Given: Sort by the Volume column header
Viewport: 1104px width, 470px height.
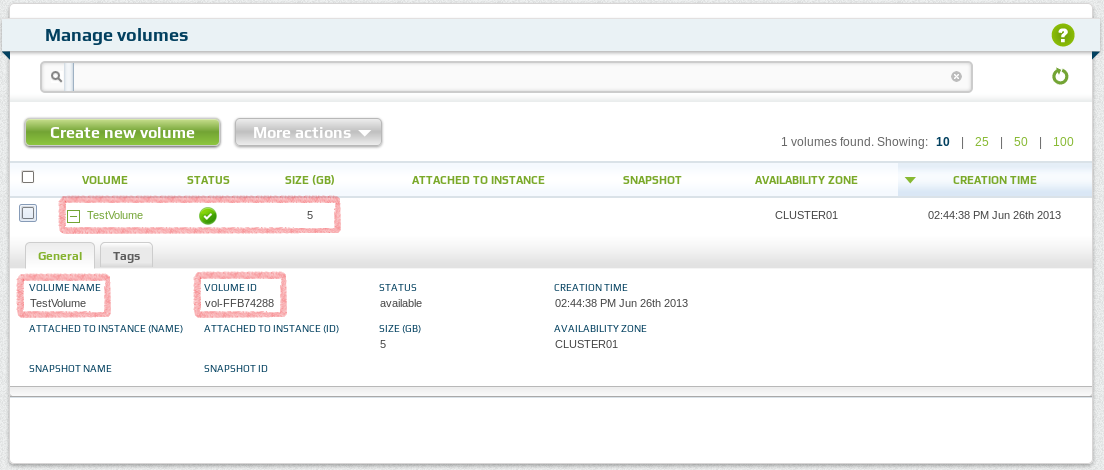Looking at the screenshot, I should point(105,180).
